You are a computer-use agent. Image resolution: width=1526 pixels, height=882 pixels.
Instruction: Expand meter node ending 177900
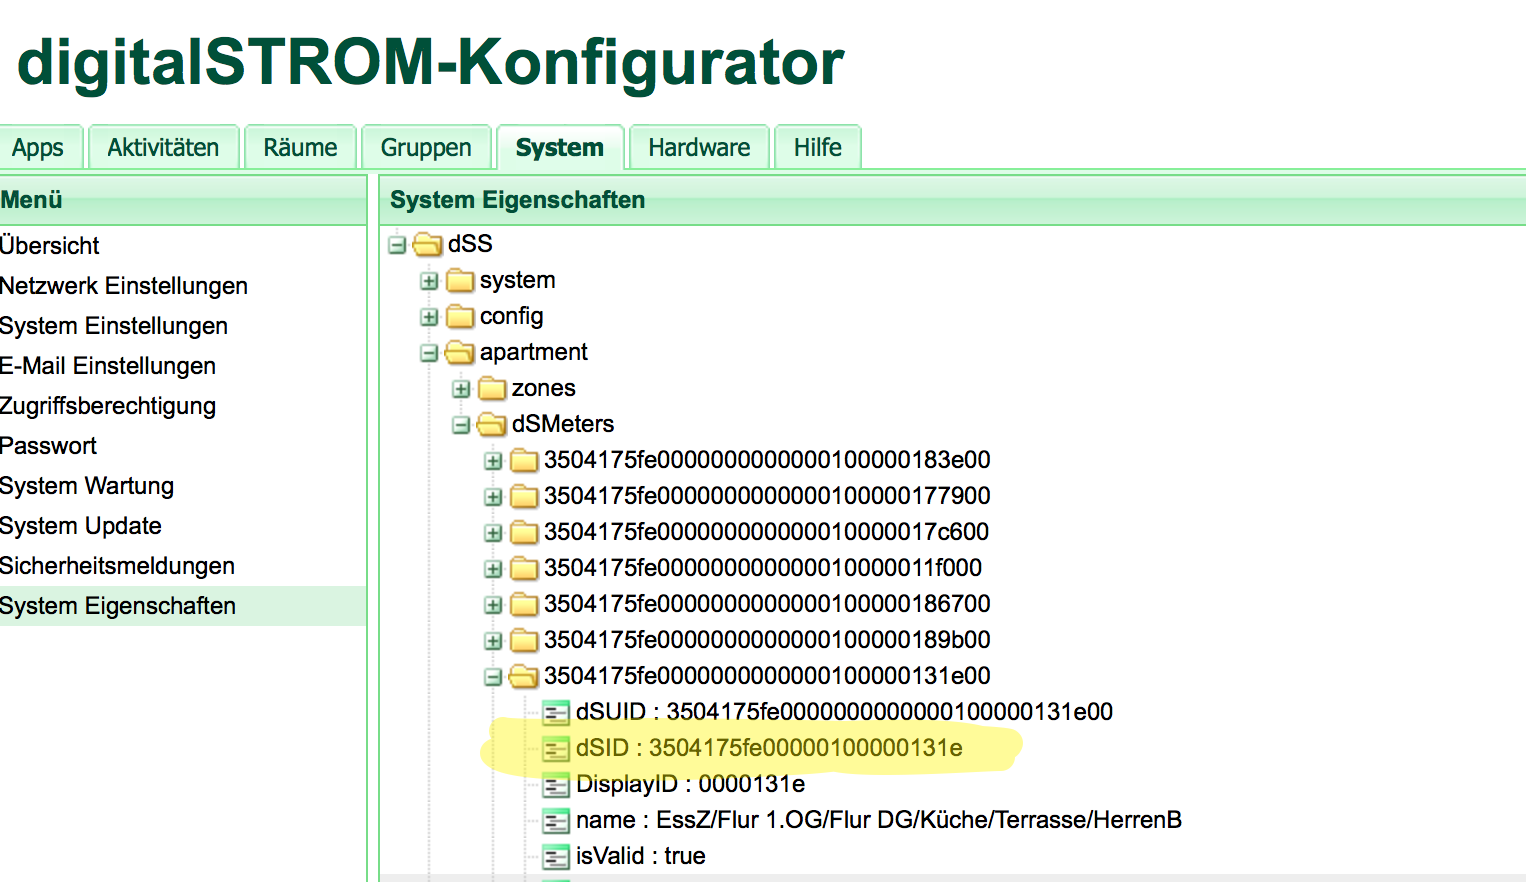(x=493, y=497)
